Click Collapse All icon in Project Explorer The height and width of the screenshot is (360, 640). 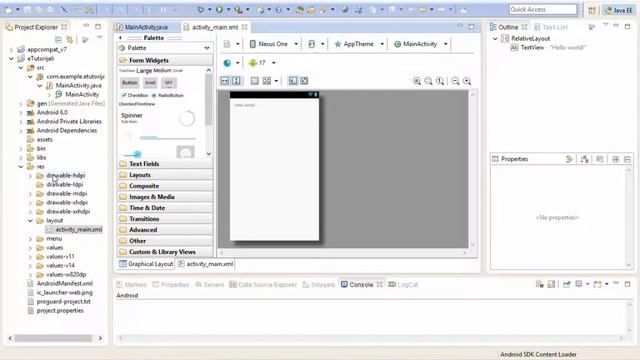tap(58, 40)
